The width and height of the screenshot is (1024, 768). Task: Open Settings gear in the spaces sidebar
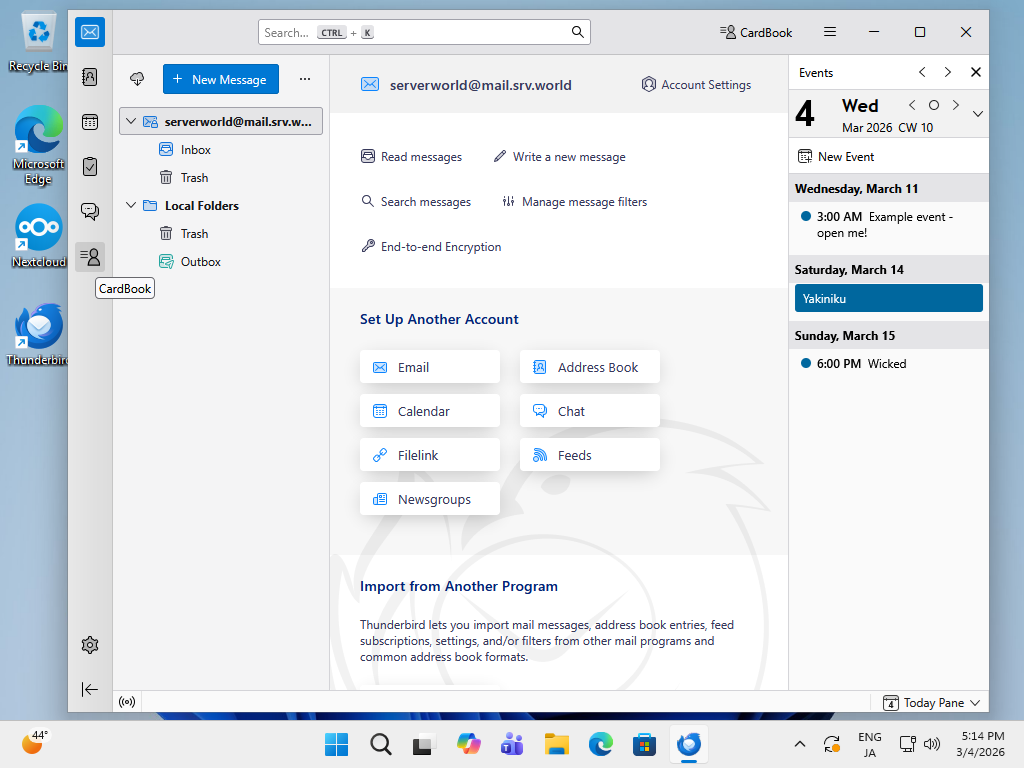[90, 645]
